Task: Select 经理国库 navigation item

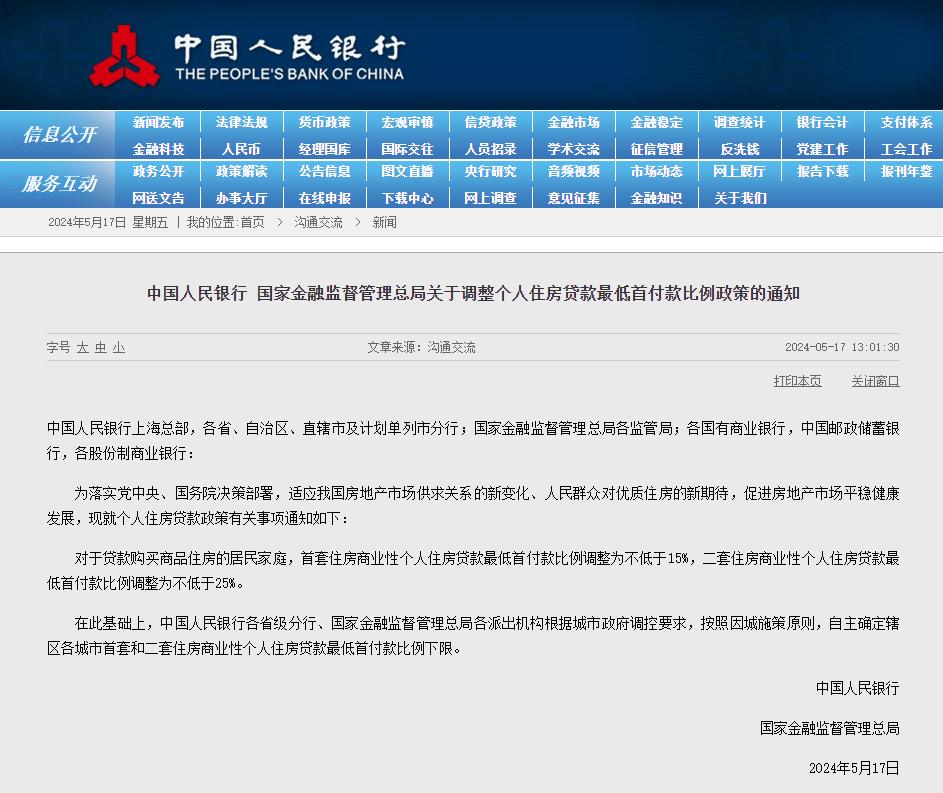Action: pyautogui.click(x=324, y=148)
